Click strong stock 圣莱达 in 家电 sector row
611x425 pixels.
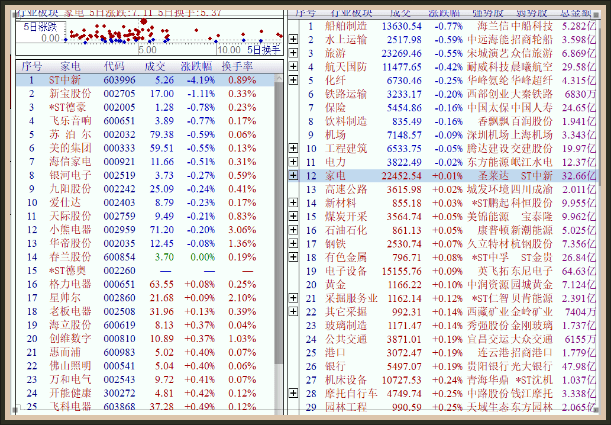[493, 176]
